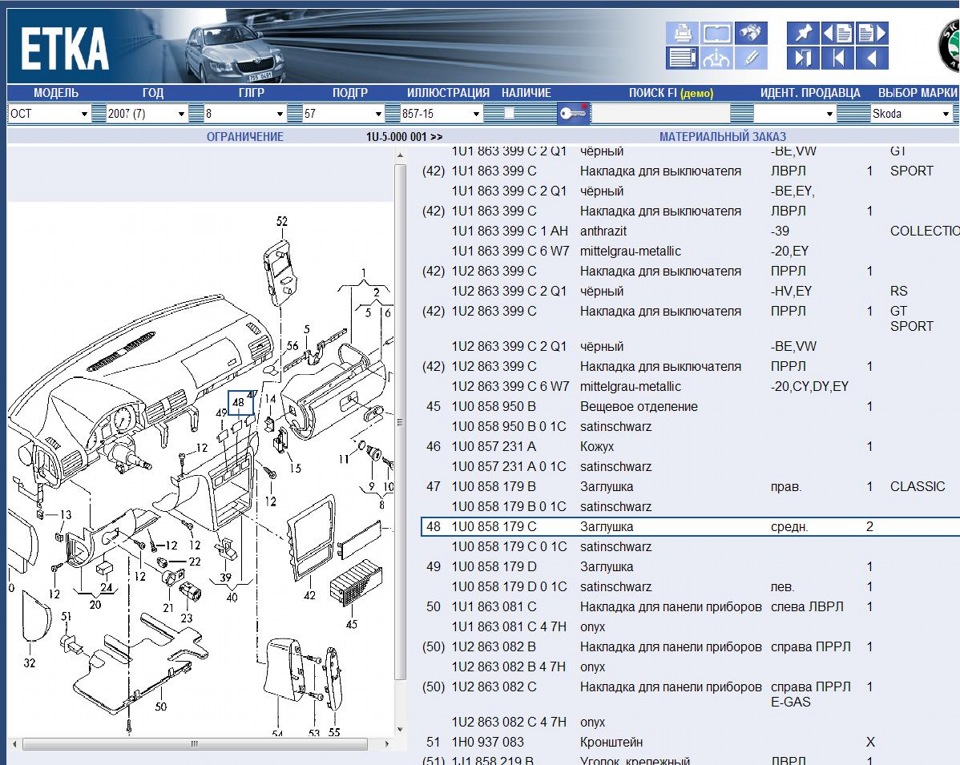Open the ГЛГР dropdown showing 8
The width and height of the screenshot is (960, 765).
(245, 113)
